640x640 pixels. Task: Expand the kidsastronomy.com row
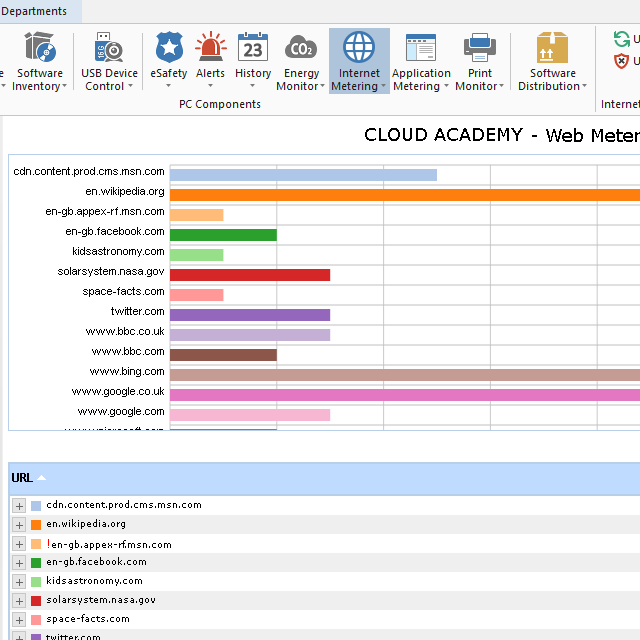point(19,582)
